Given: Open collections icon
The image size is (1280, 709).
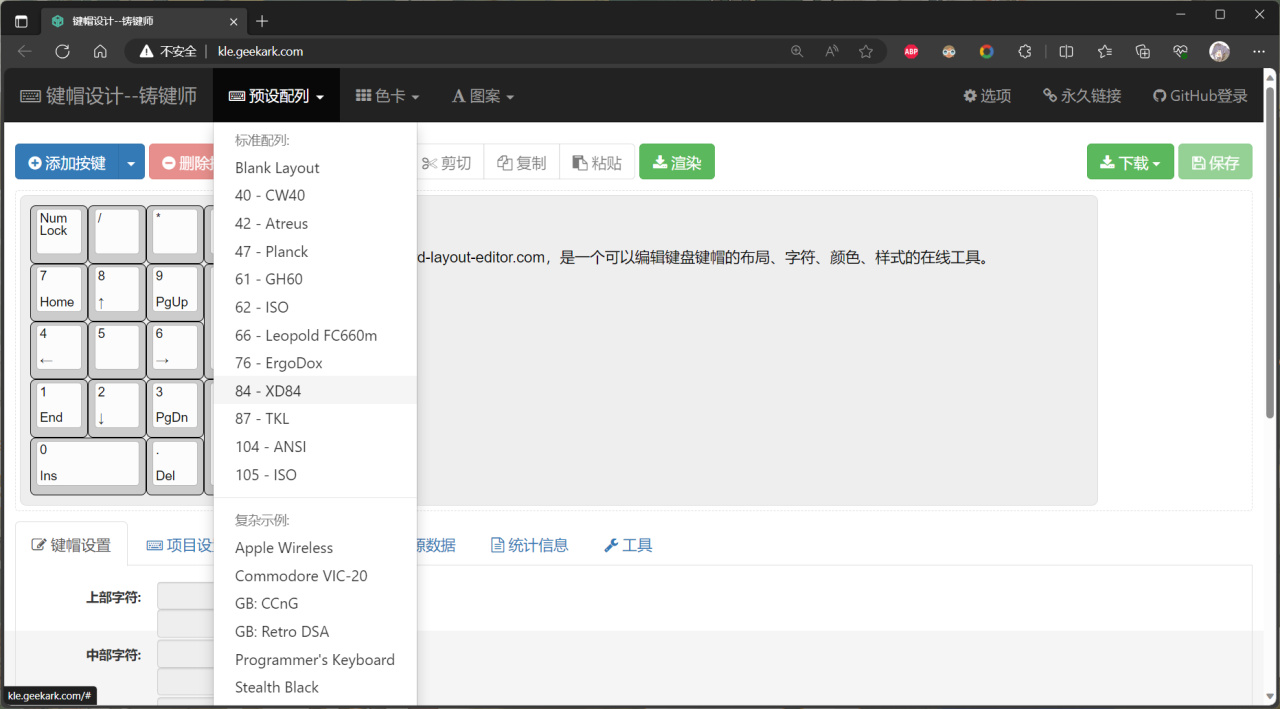Looking at the screenshot, I should pyautogui.click(x=1143, y=51).
